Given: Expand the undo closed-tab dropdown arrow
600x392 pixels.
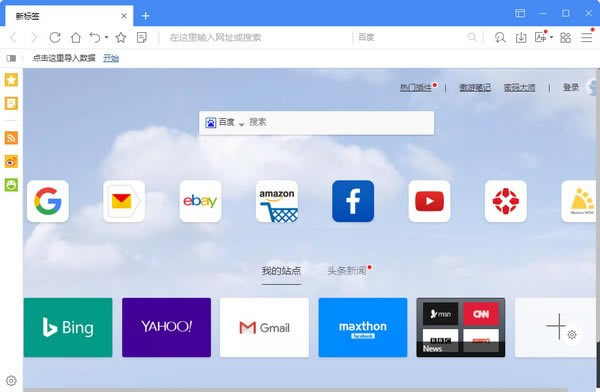Looking at the screenshot, I should 106,38.
